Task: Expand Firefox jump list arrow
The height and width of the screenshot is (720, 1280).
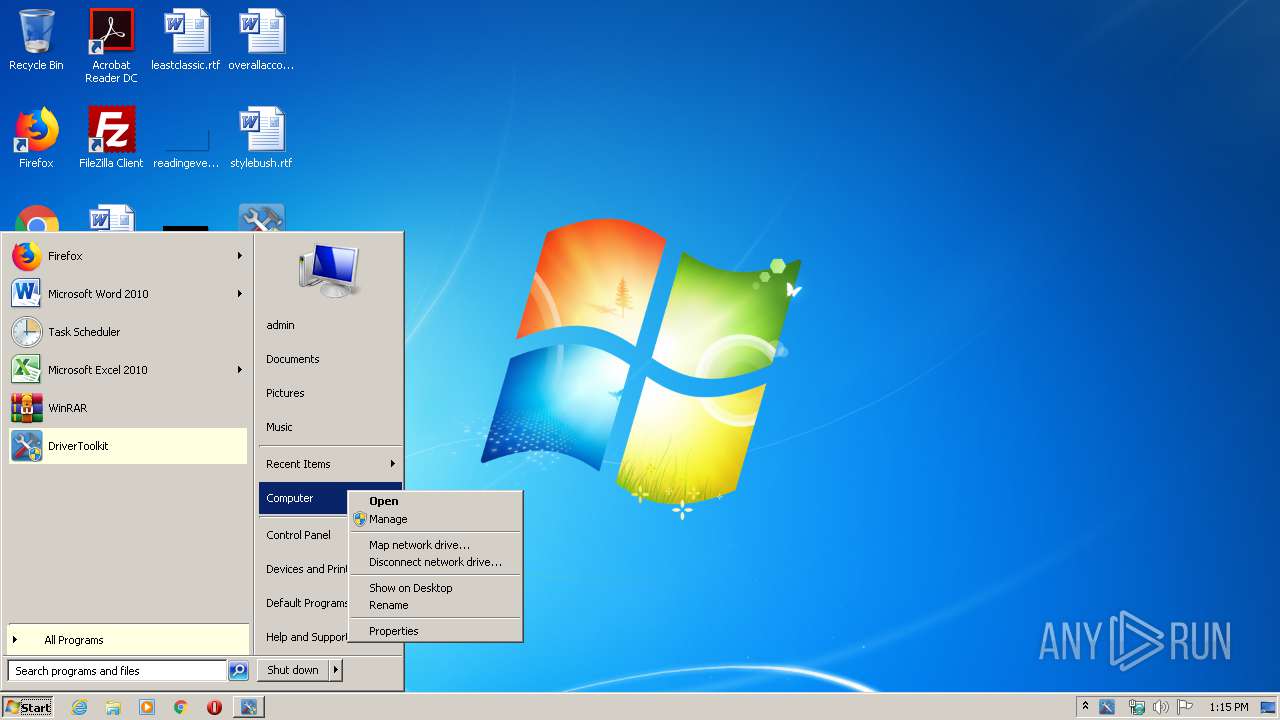Action: (240, 256)
